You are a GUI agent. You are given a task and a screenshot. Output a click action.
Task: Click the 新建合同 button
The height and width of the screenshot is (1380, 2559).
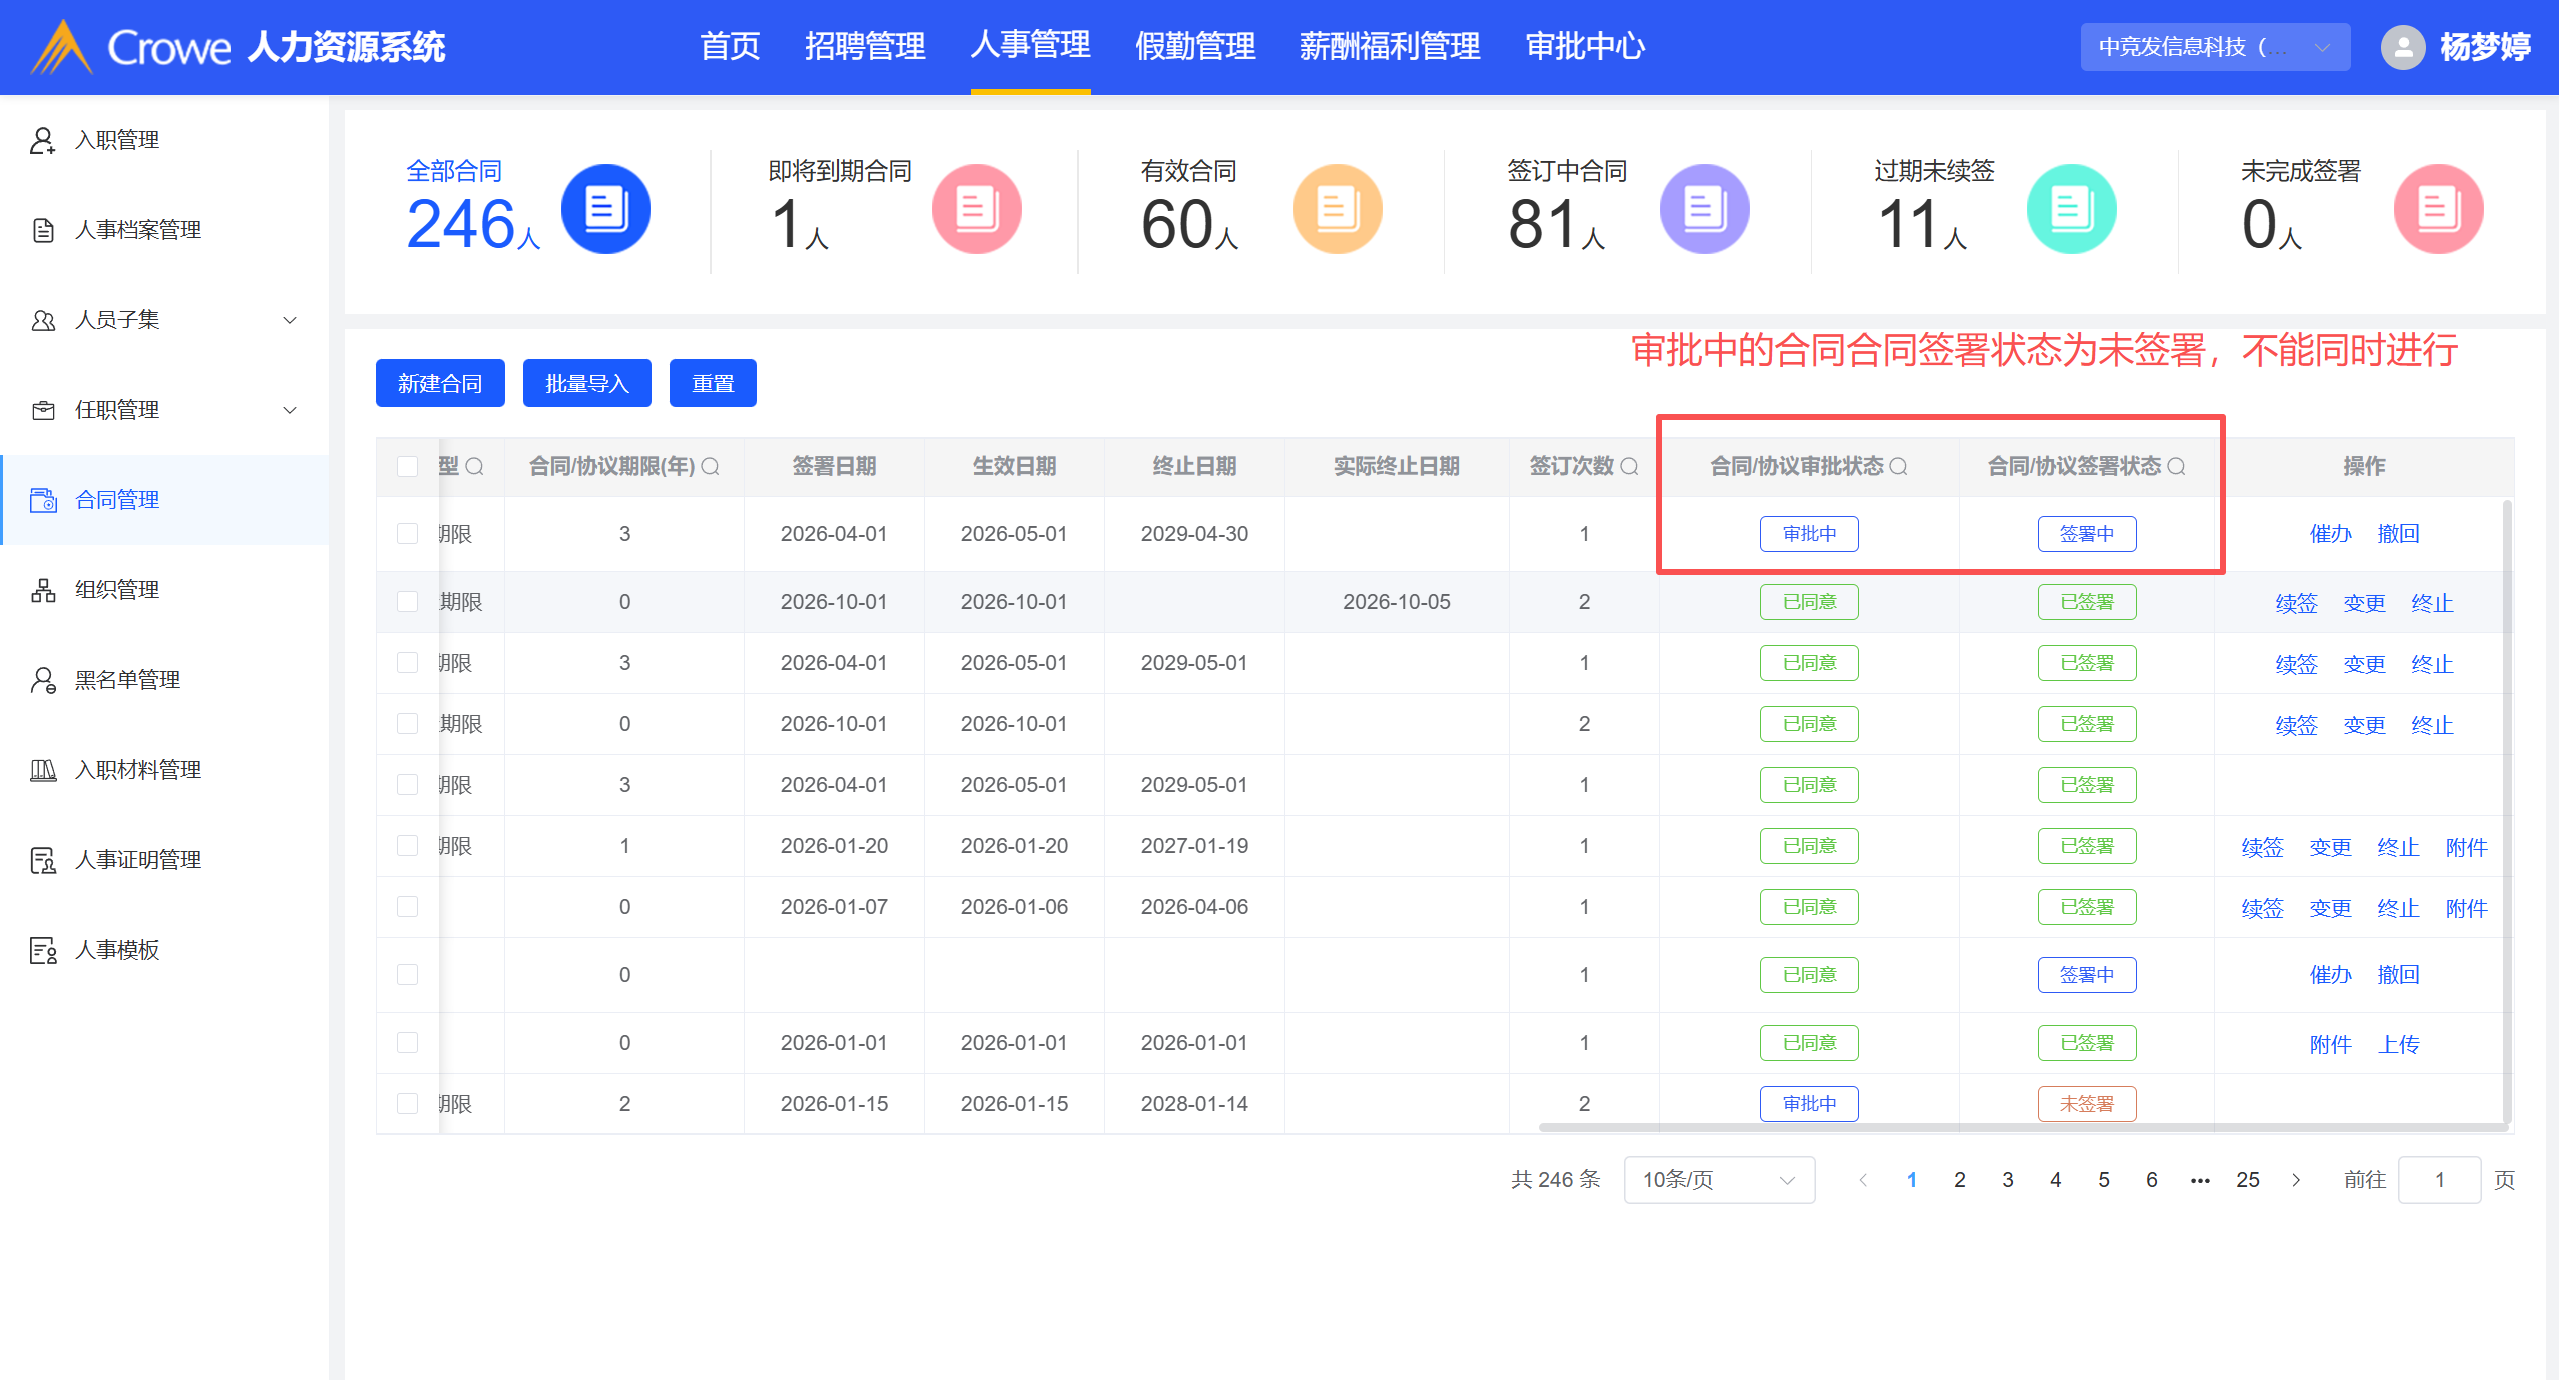[440, 383]
